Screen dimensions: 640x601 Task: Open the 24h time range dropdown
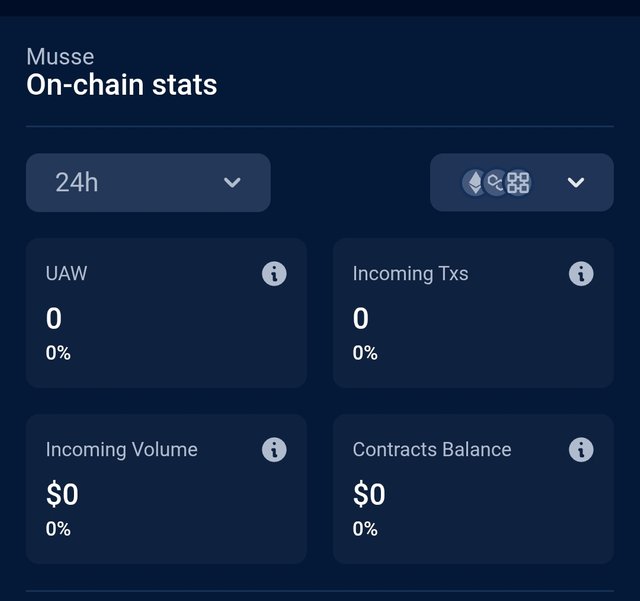point(148,182)
